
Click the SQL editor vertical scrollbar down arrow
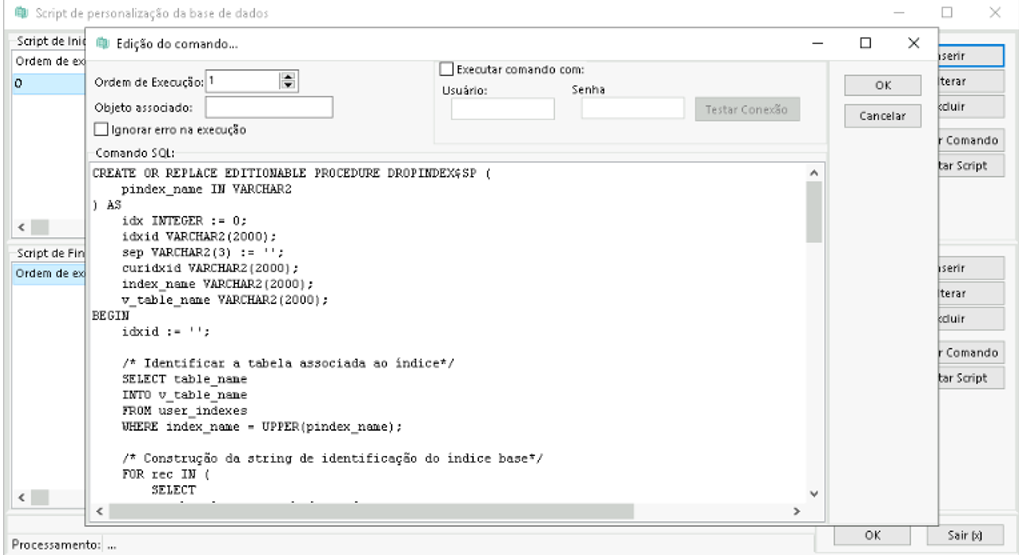coord(814,494)
